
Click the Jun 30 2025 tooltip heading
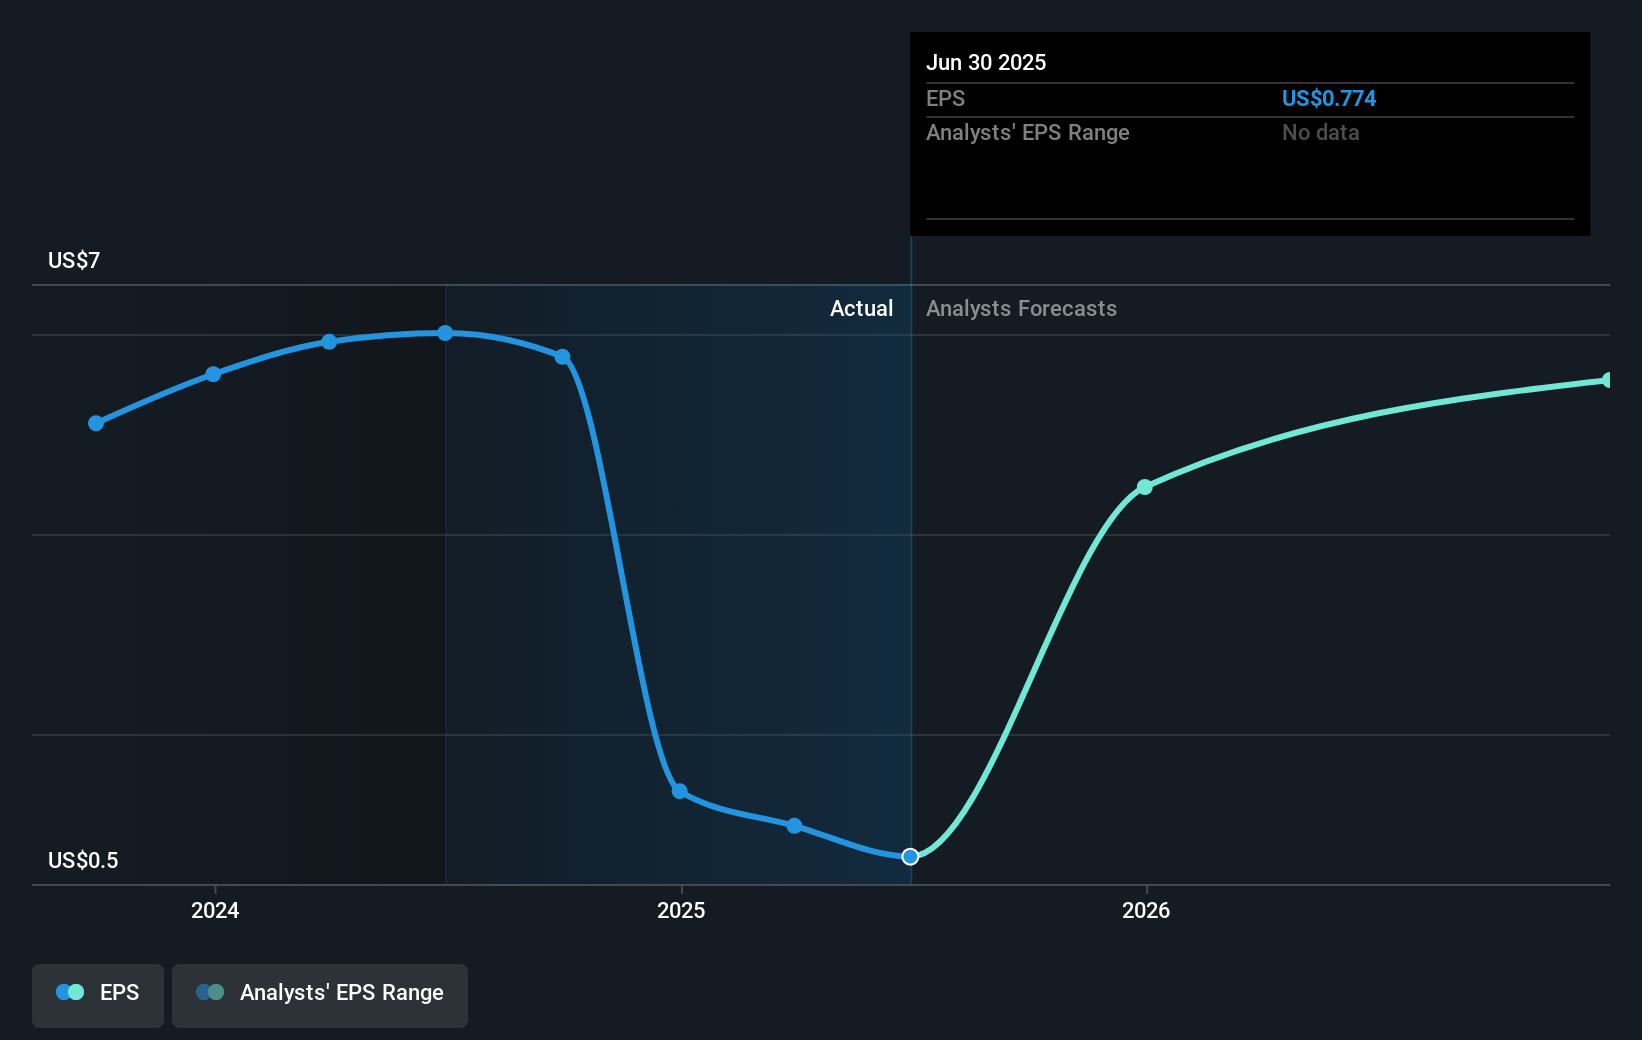pos(986,62)
